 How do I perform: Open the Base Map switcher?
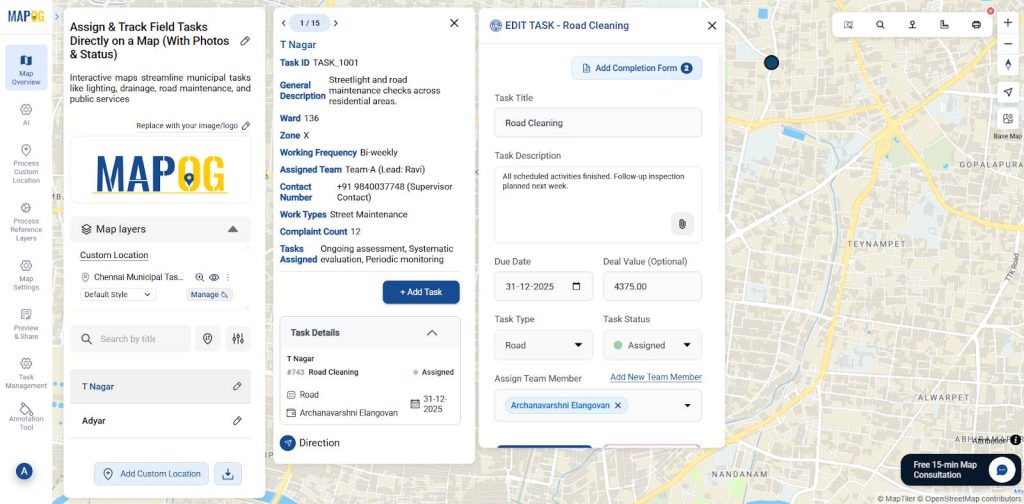click(1007, 123)
